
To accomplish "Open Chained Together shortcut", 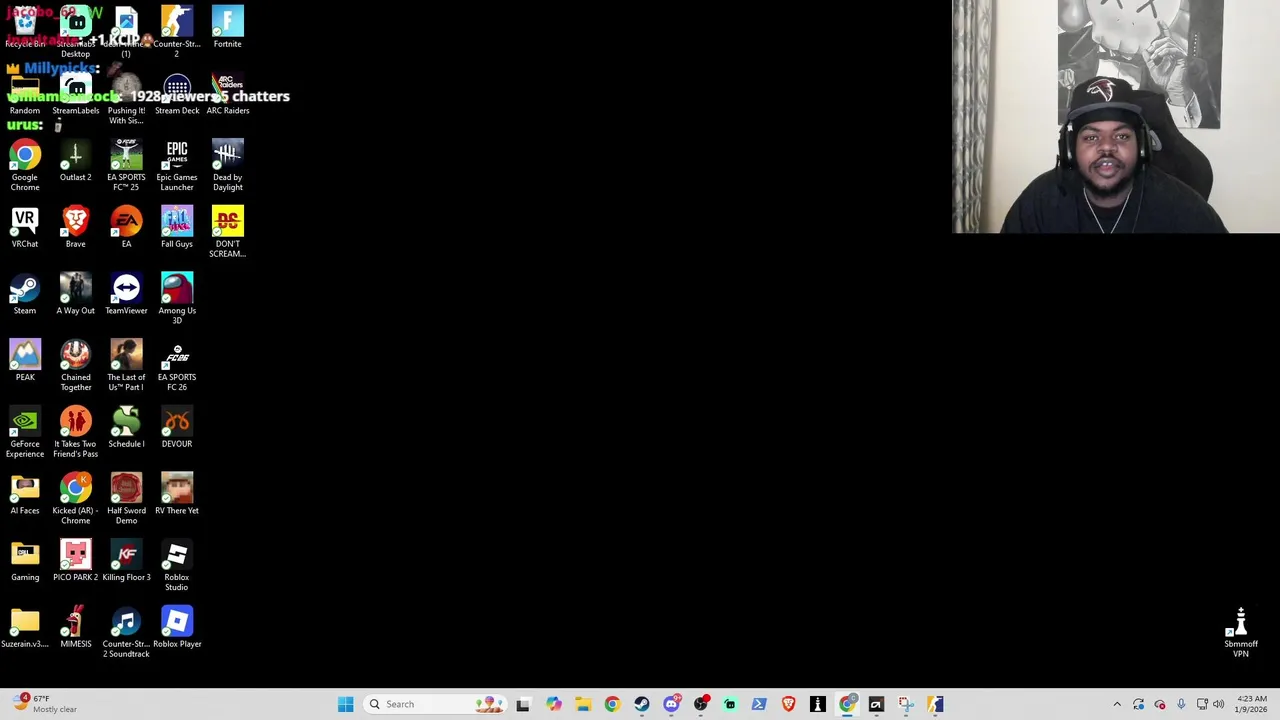I will click(75, 366).
